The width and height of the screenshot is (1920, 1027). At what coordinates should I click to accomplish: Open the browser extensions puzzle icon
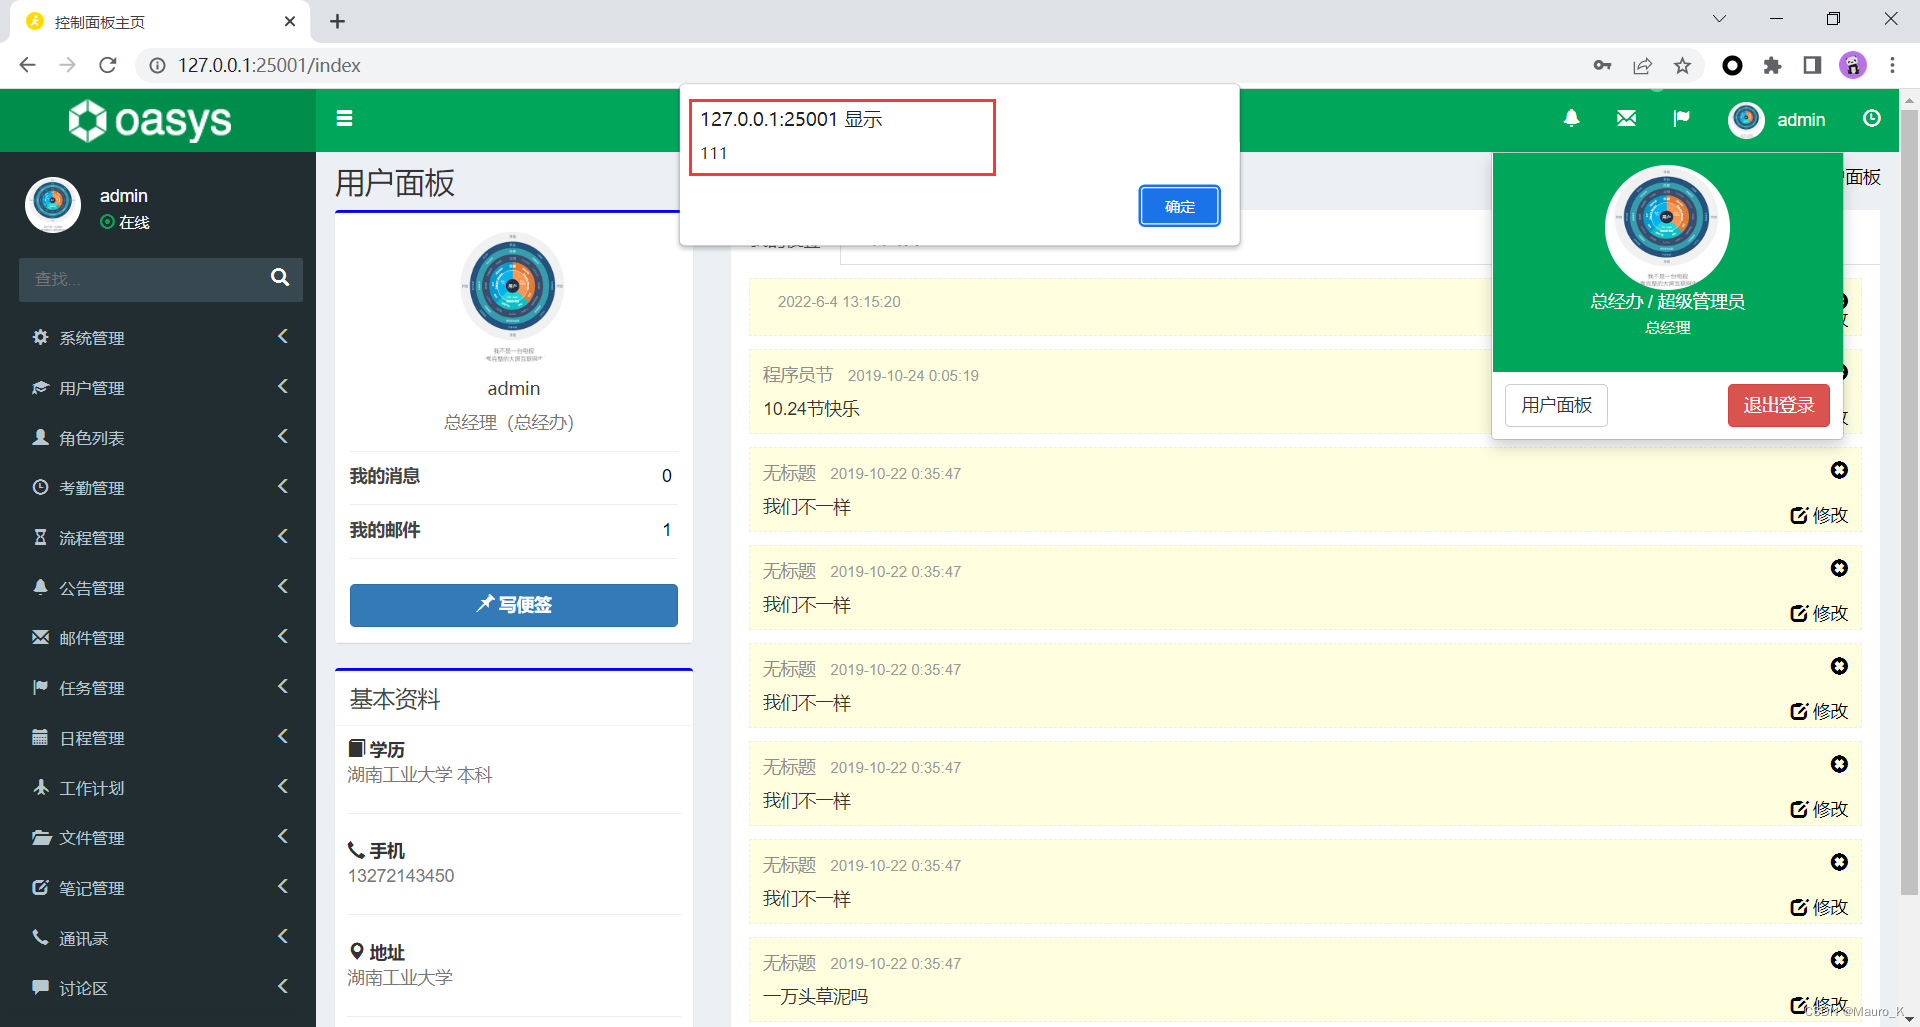click(x=1773, y=65)
